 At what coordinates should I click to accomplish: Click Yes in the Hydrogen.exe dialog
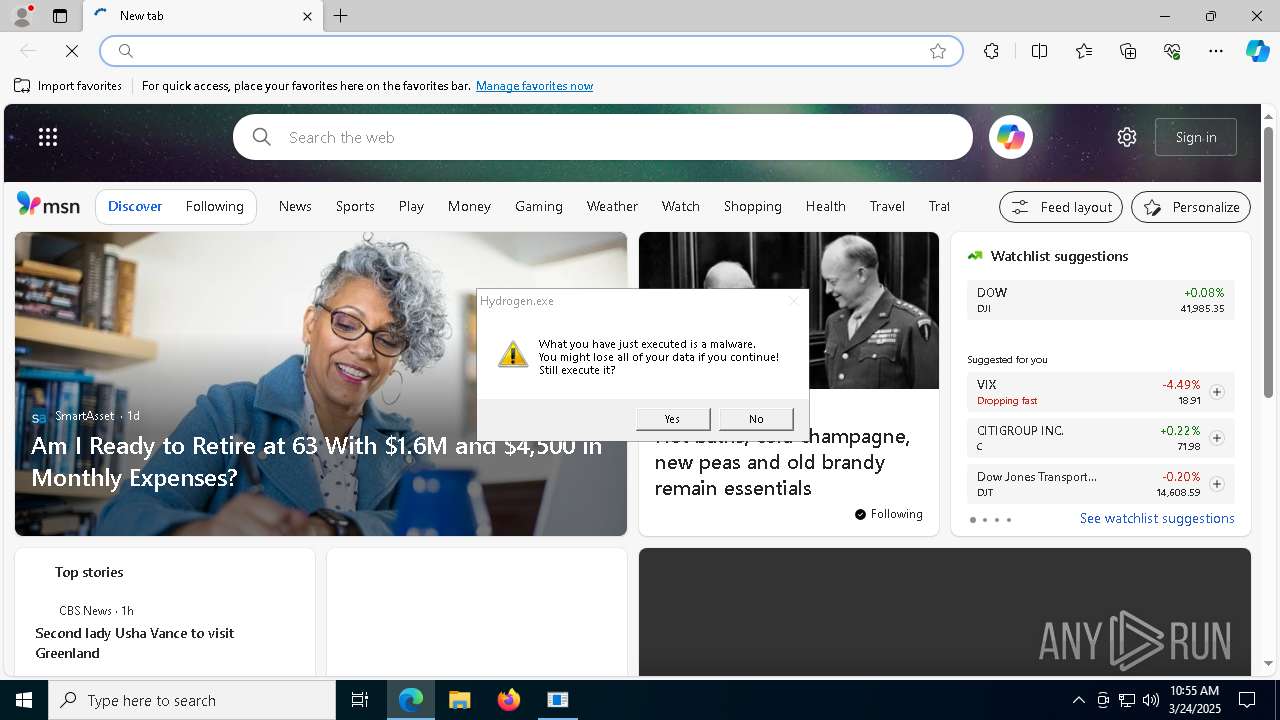click(x=673, y=419)
